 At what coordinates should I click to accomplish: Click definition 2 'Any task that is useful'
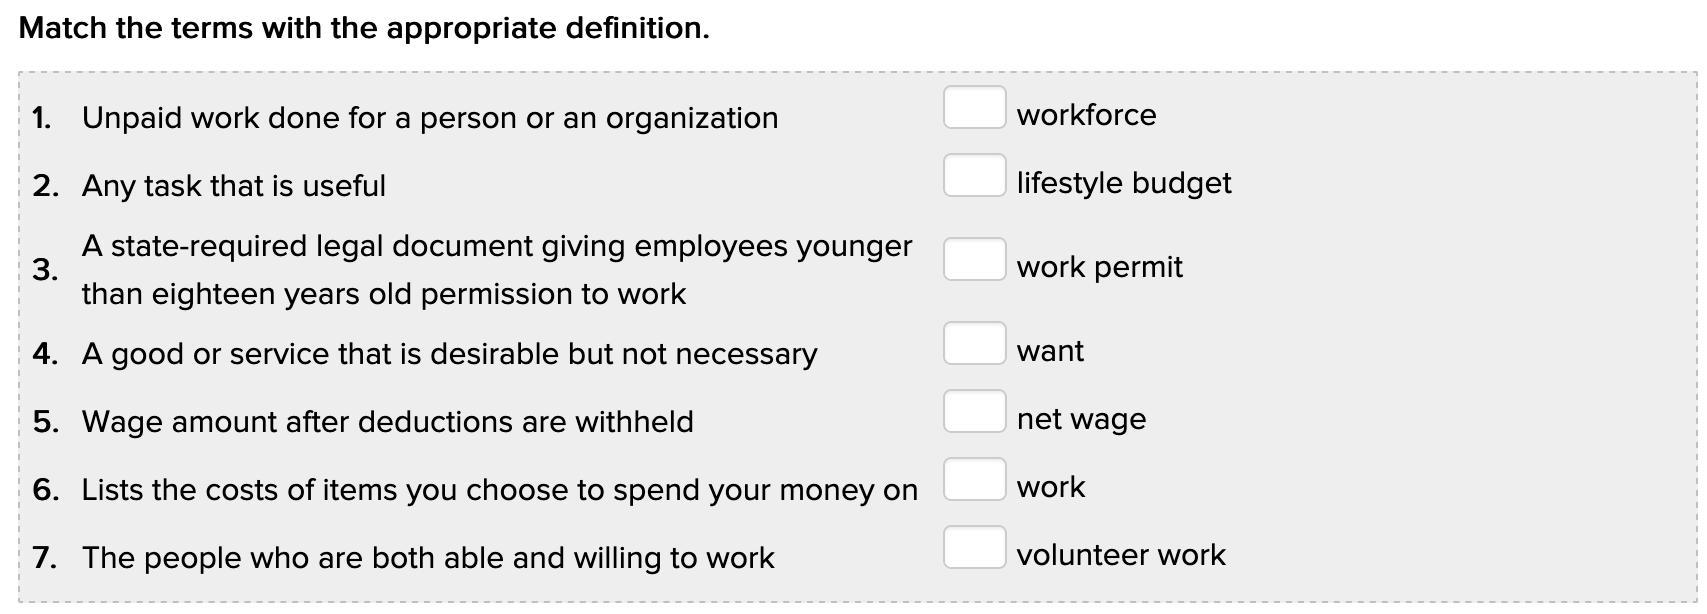[x=233, y=186]
